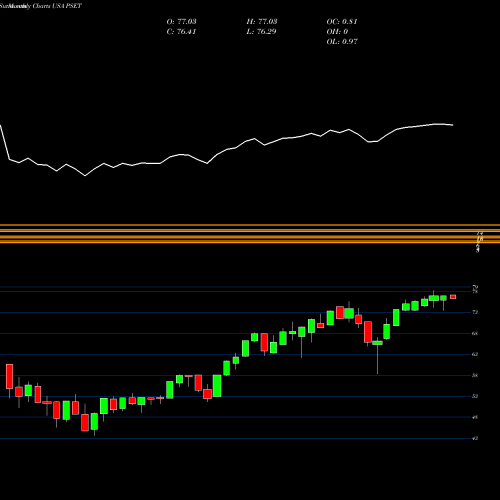500x500 pixels.
Task: Click the 72 price axis label
Action: [x=475, y=312]
